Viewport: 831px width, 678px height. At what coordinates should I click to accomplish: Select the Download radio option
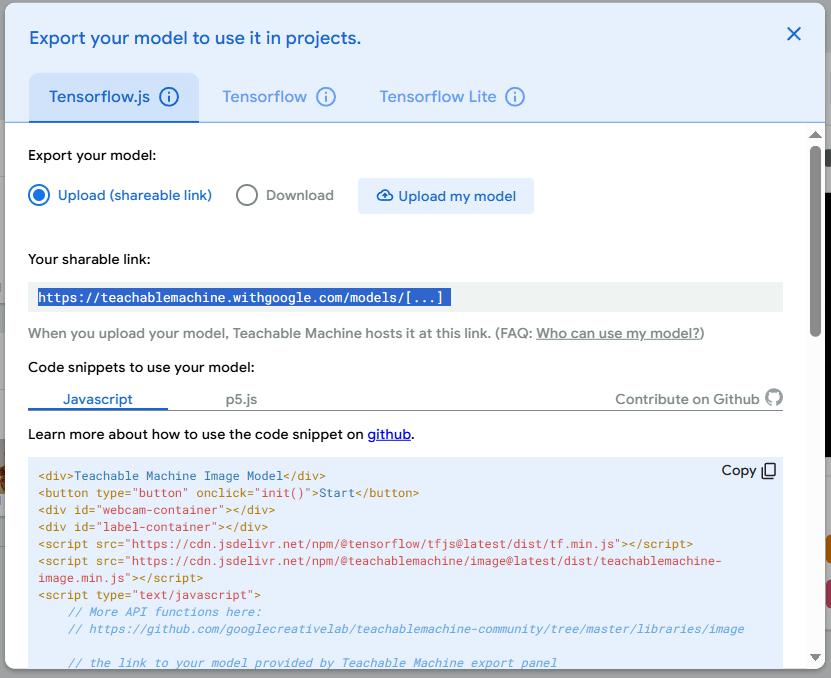point(247,195)
